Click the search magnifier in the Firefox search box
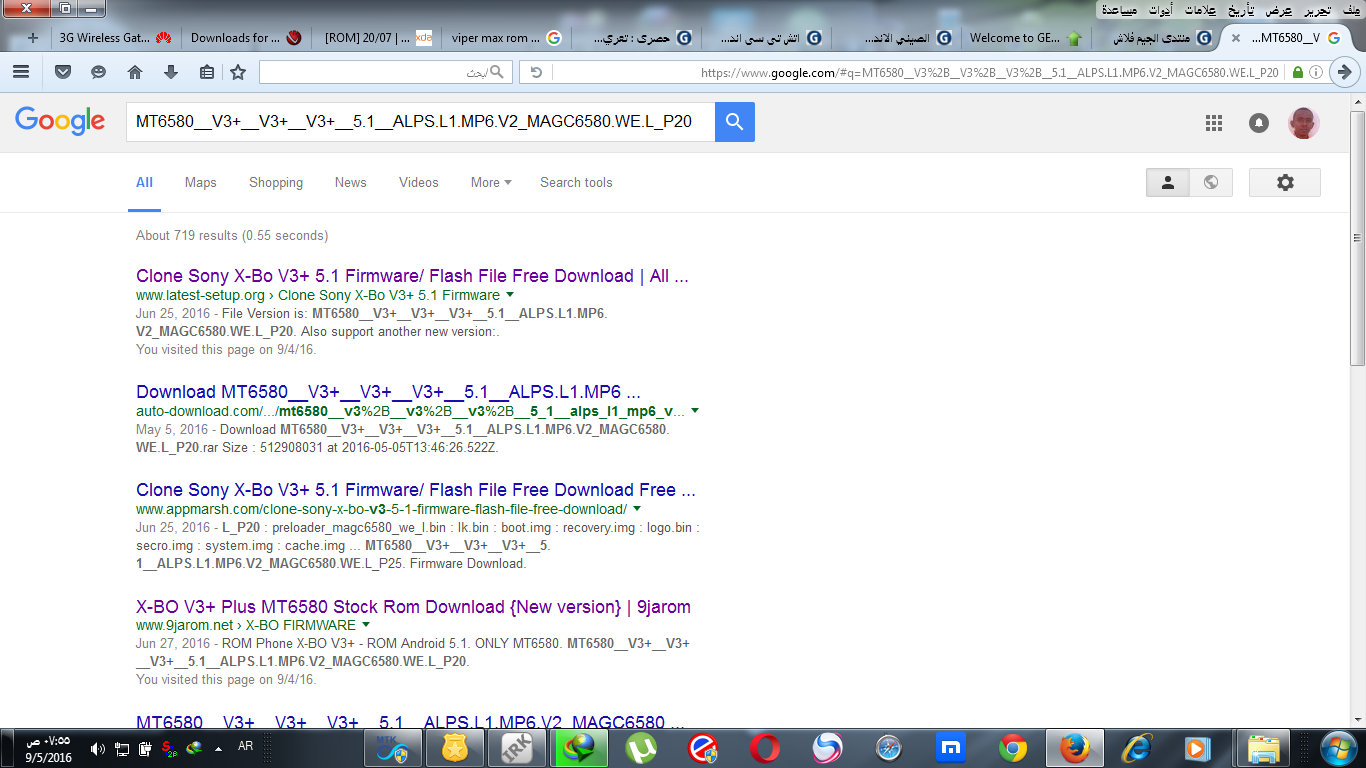Image resolution: width=1366 pixels, height=768 pixels. (x=498, y=72)
